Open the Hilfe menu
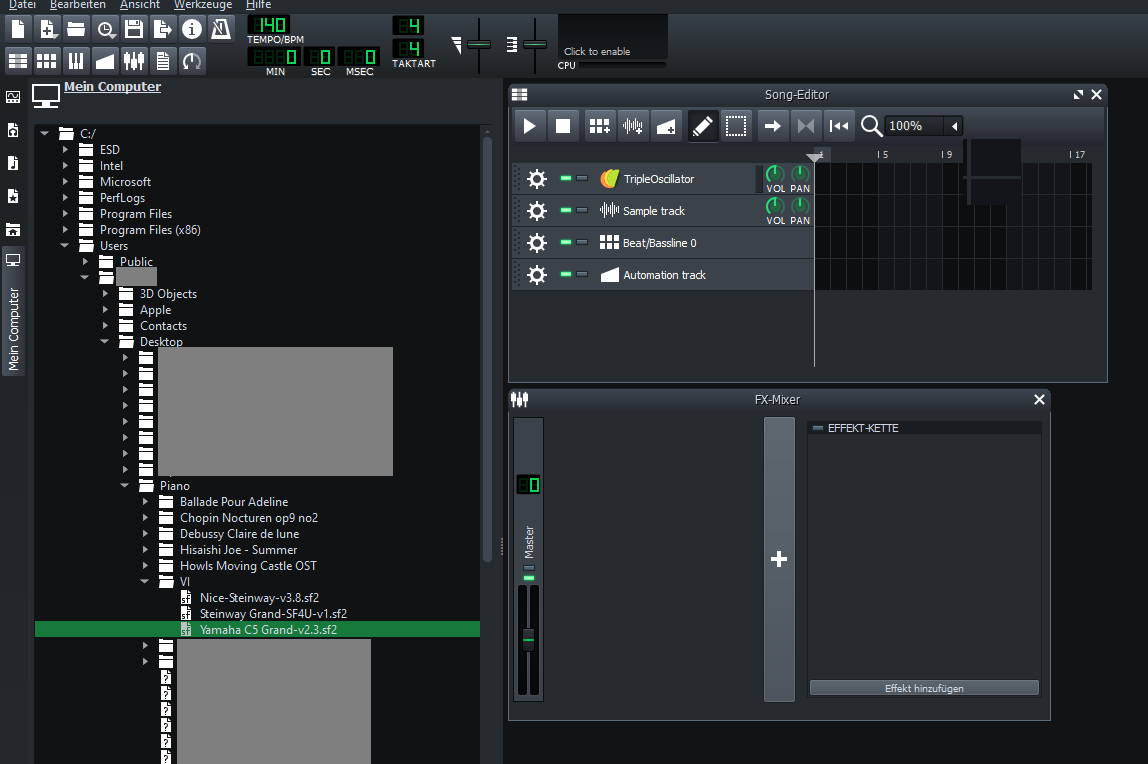 click(x=258, y=4)
